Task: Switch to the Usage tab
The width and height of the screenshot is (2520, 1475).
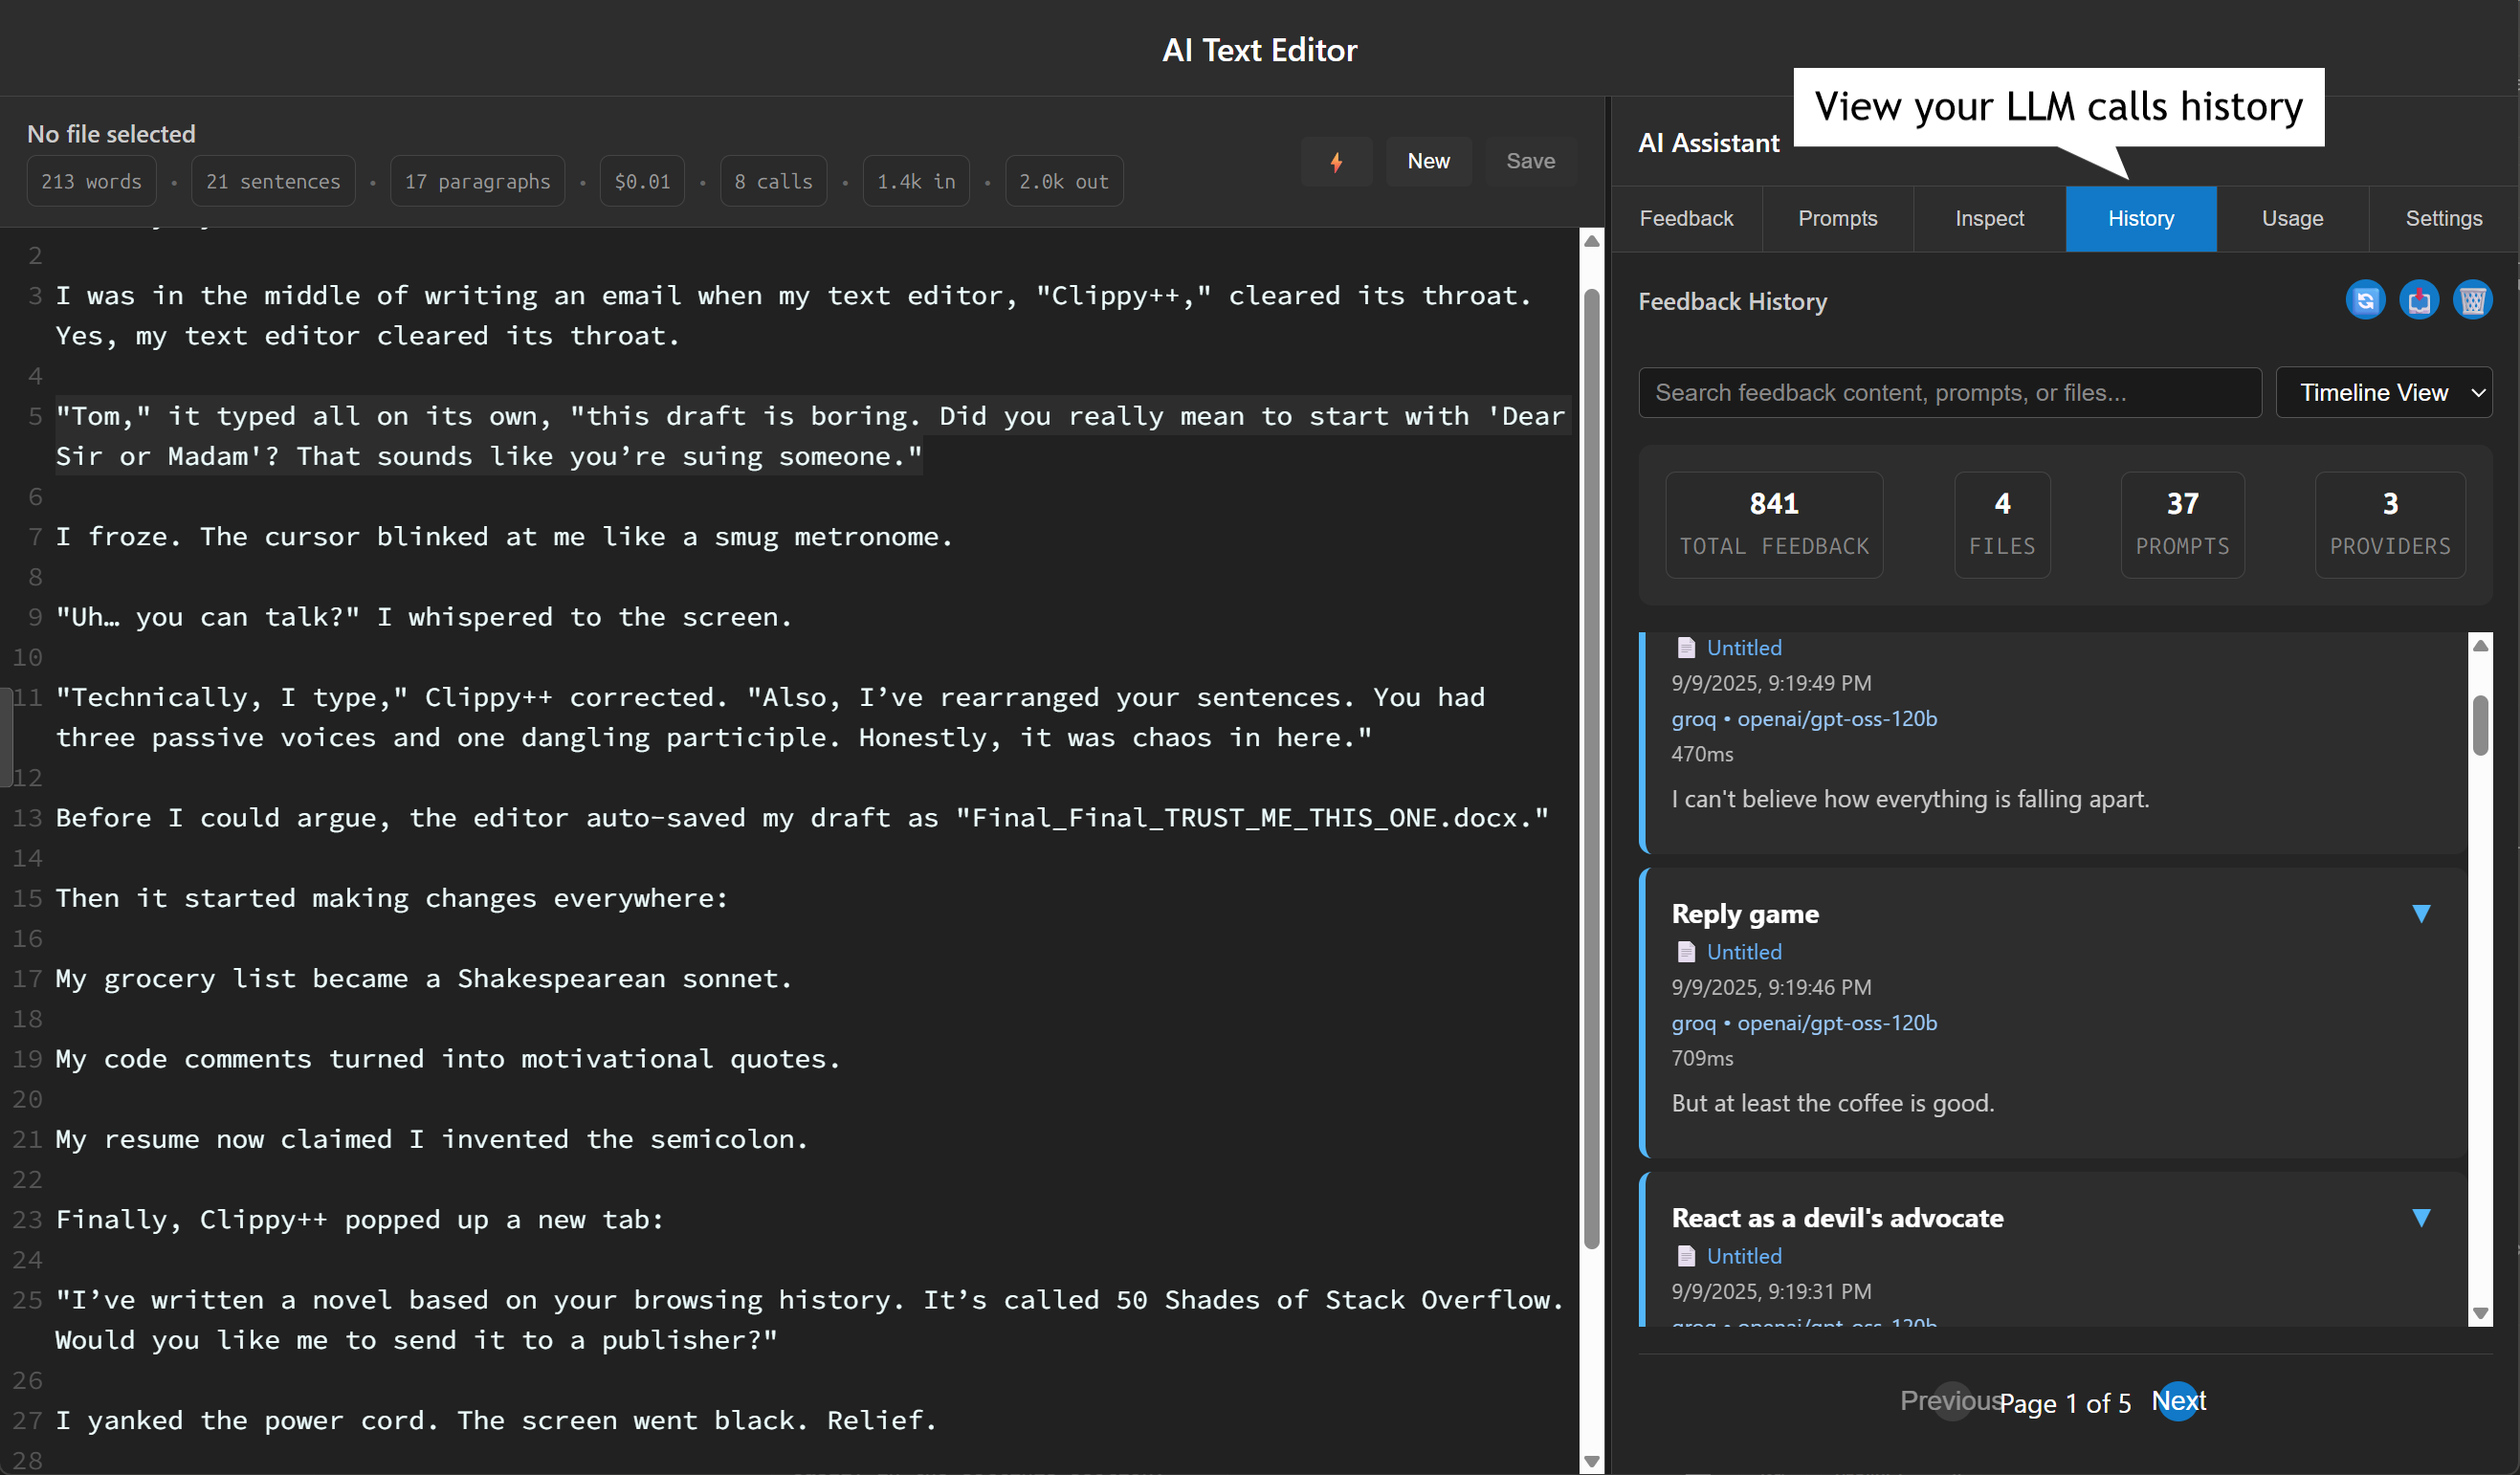Action: tap(2292, 218)
